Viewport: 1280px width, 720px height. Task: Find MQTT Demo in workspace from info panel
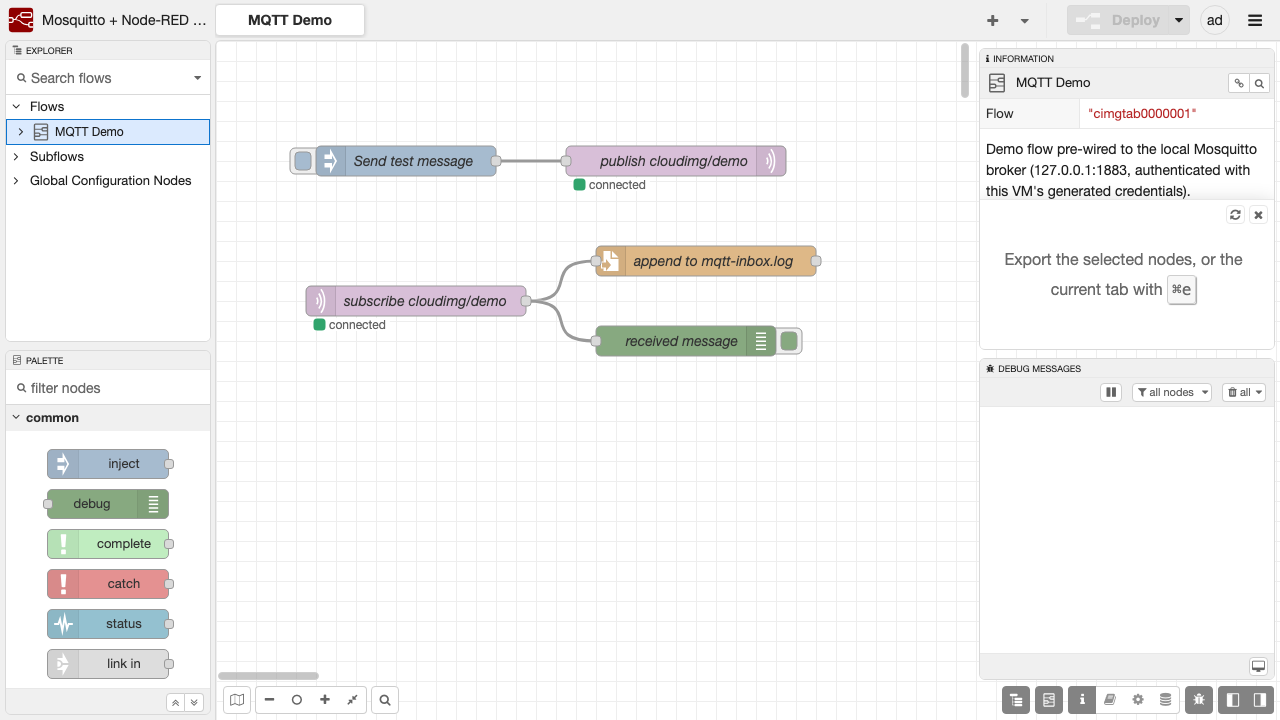point(1260,83)
